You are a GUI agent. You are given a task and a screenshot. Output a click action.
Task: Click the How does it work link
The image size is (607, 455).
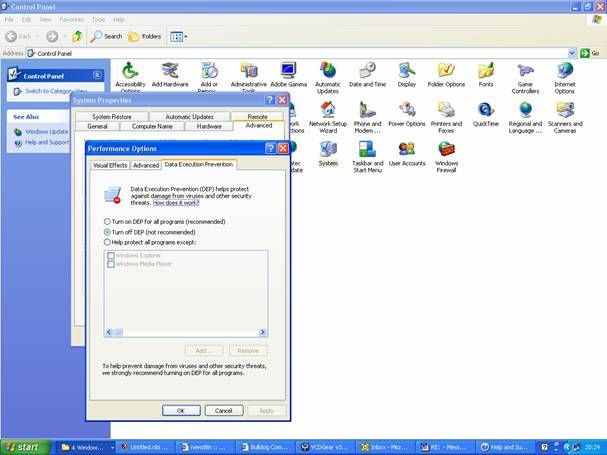tap(176, 203)
